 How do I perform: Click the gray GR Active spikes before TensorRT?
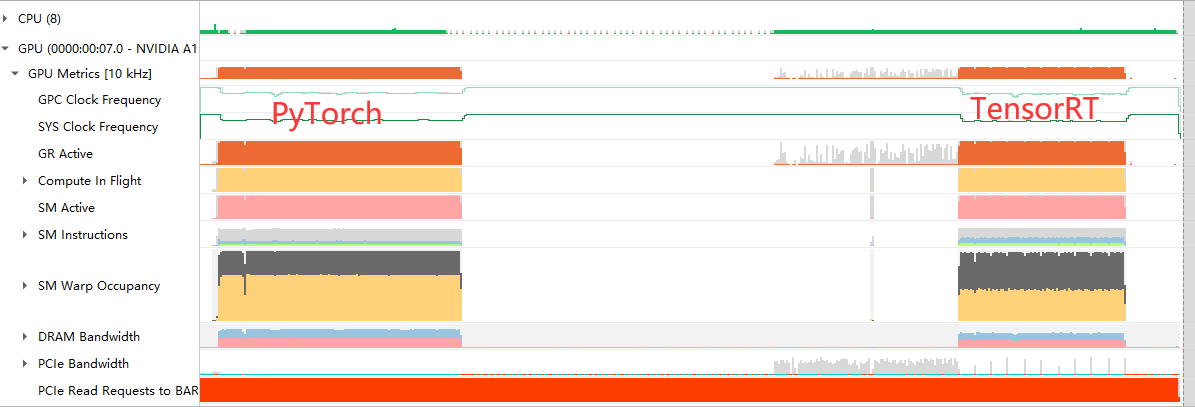click(x=865, y=154)
